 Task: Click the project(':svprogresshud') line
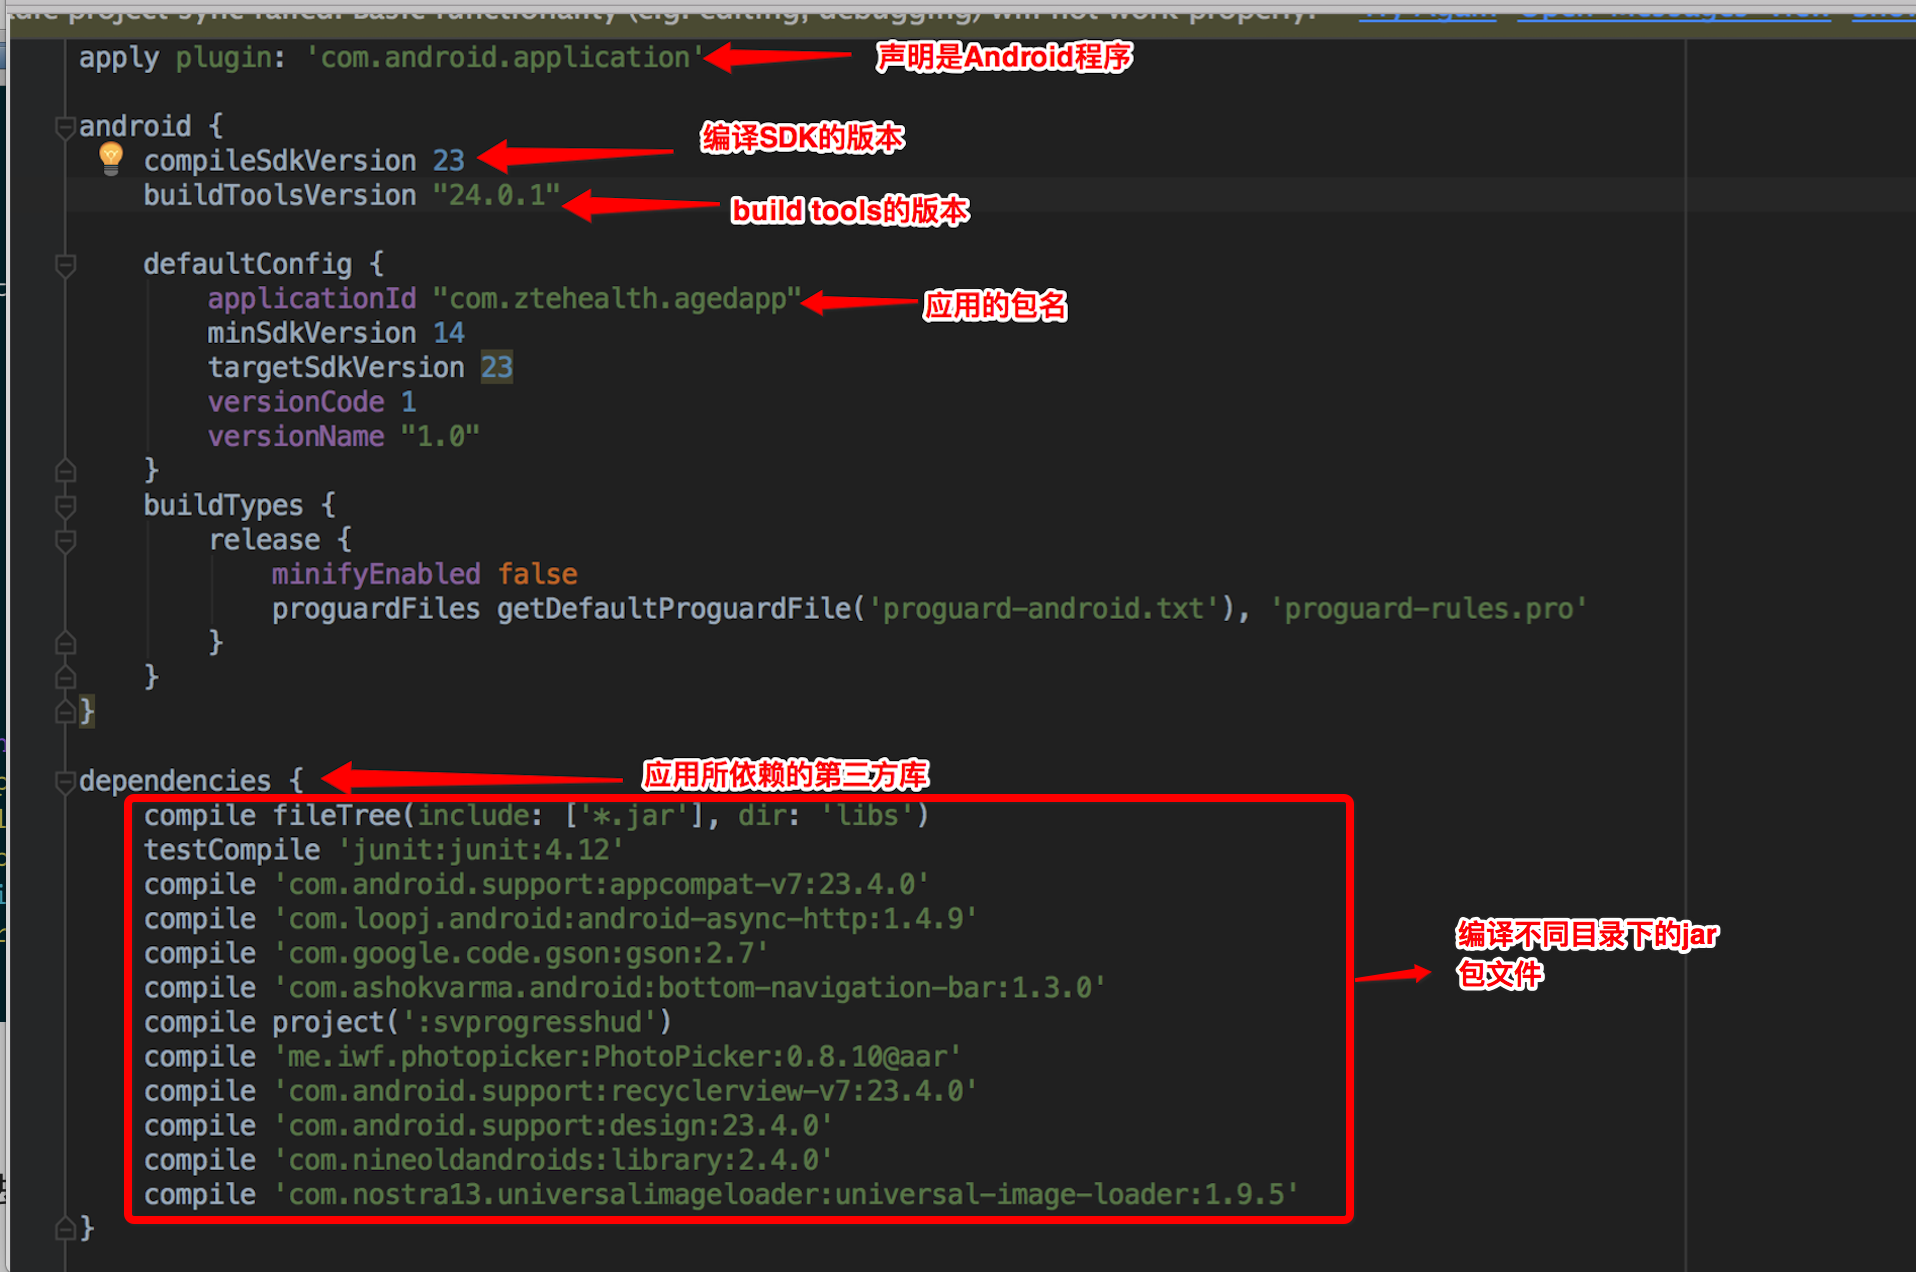[408, 1023]
